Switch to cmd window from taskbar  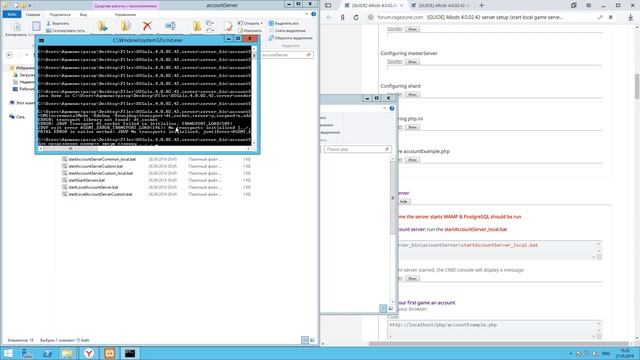pyautogui.click(x=130, y=353)
